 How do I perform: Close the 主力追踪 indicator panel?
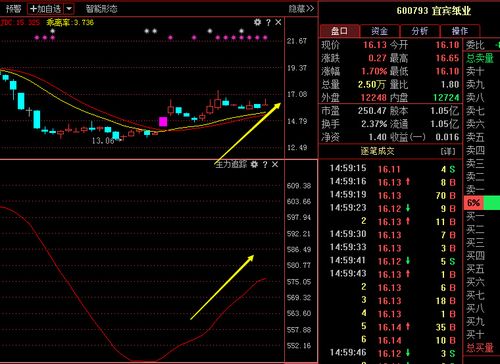point(275,164)
